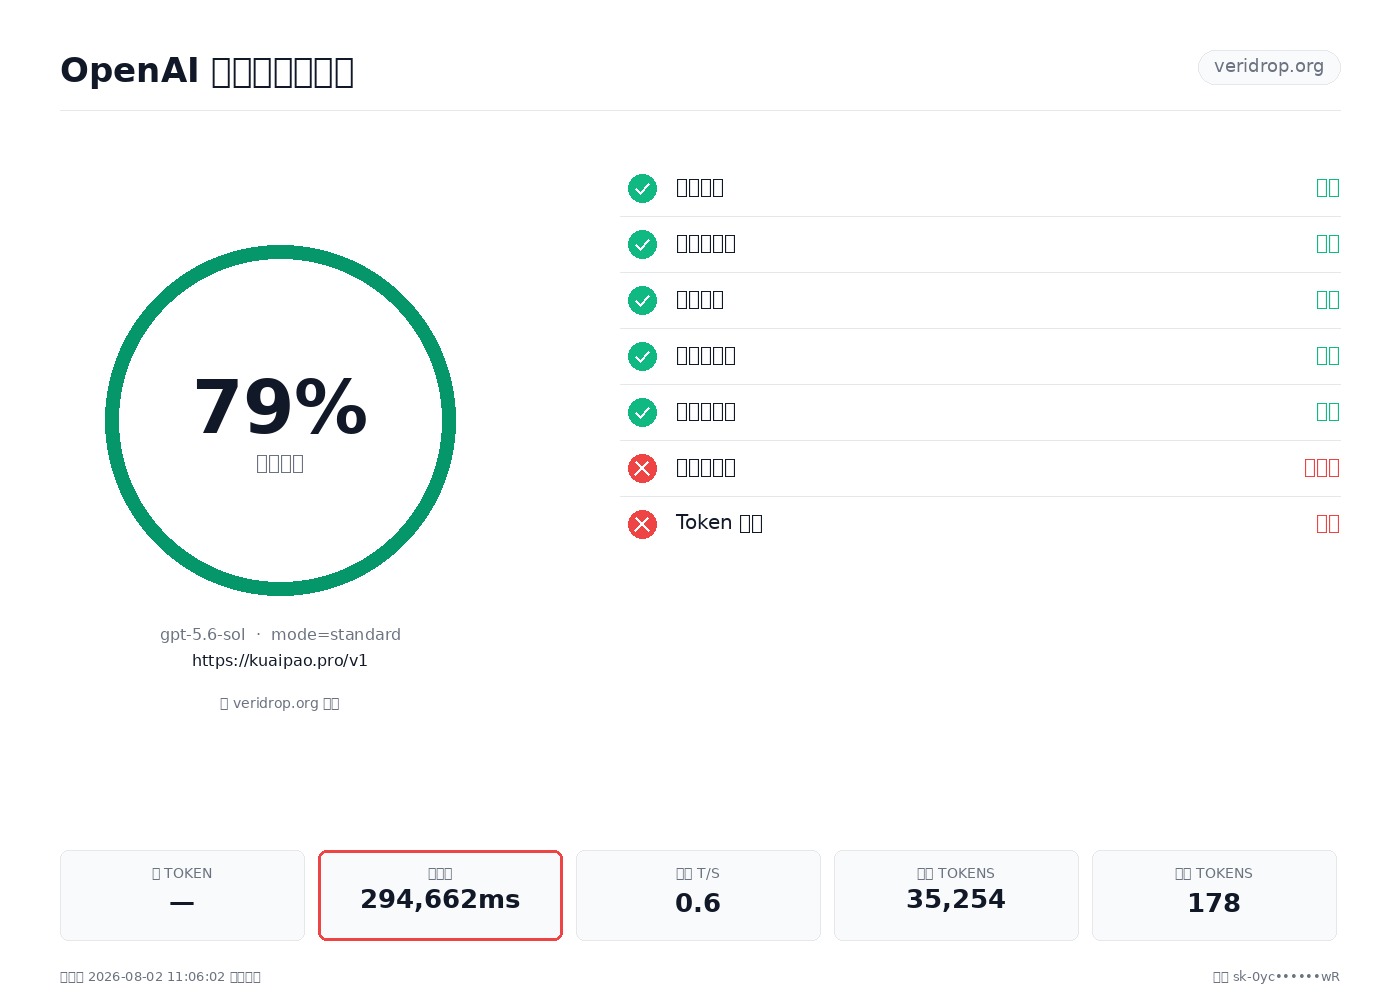Click the topmost green checkmark icon
Viewport: 1400px width, 1000px height.
tap(642, 188)
